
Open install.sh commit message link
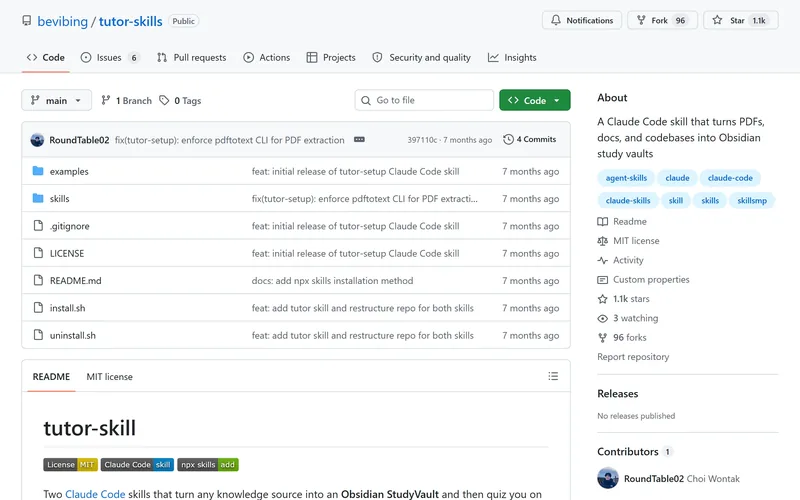(362, 308)
